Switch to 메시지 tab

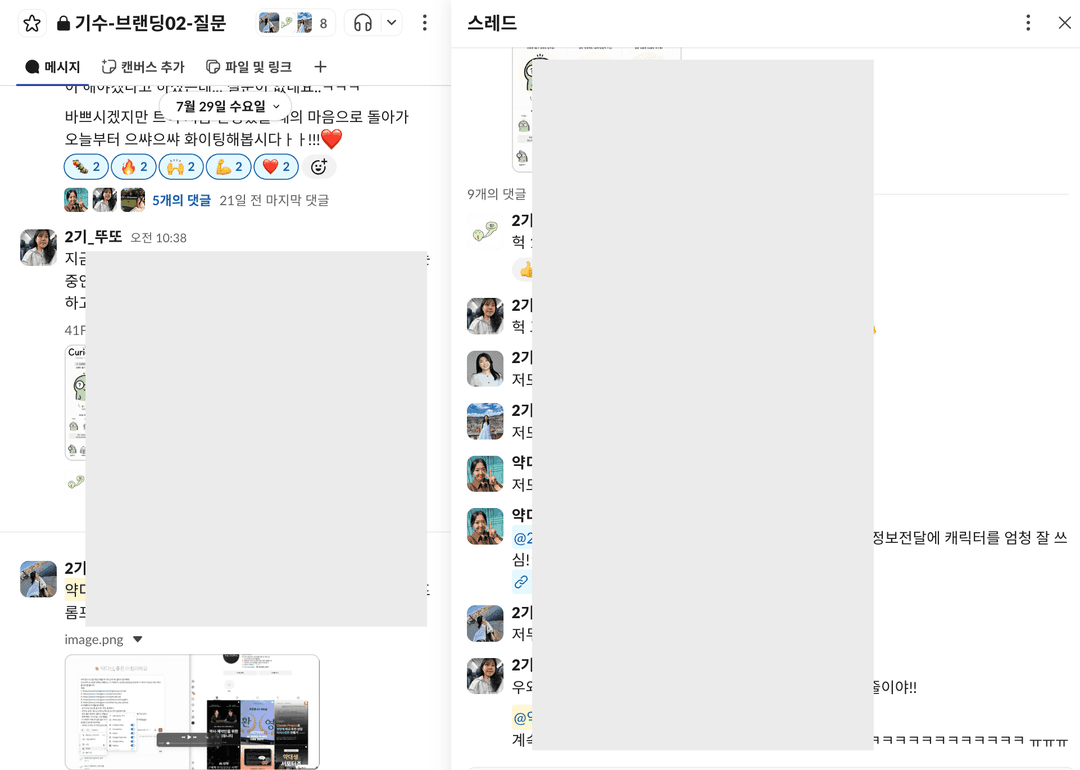pos(52,67)
